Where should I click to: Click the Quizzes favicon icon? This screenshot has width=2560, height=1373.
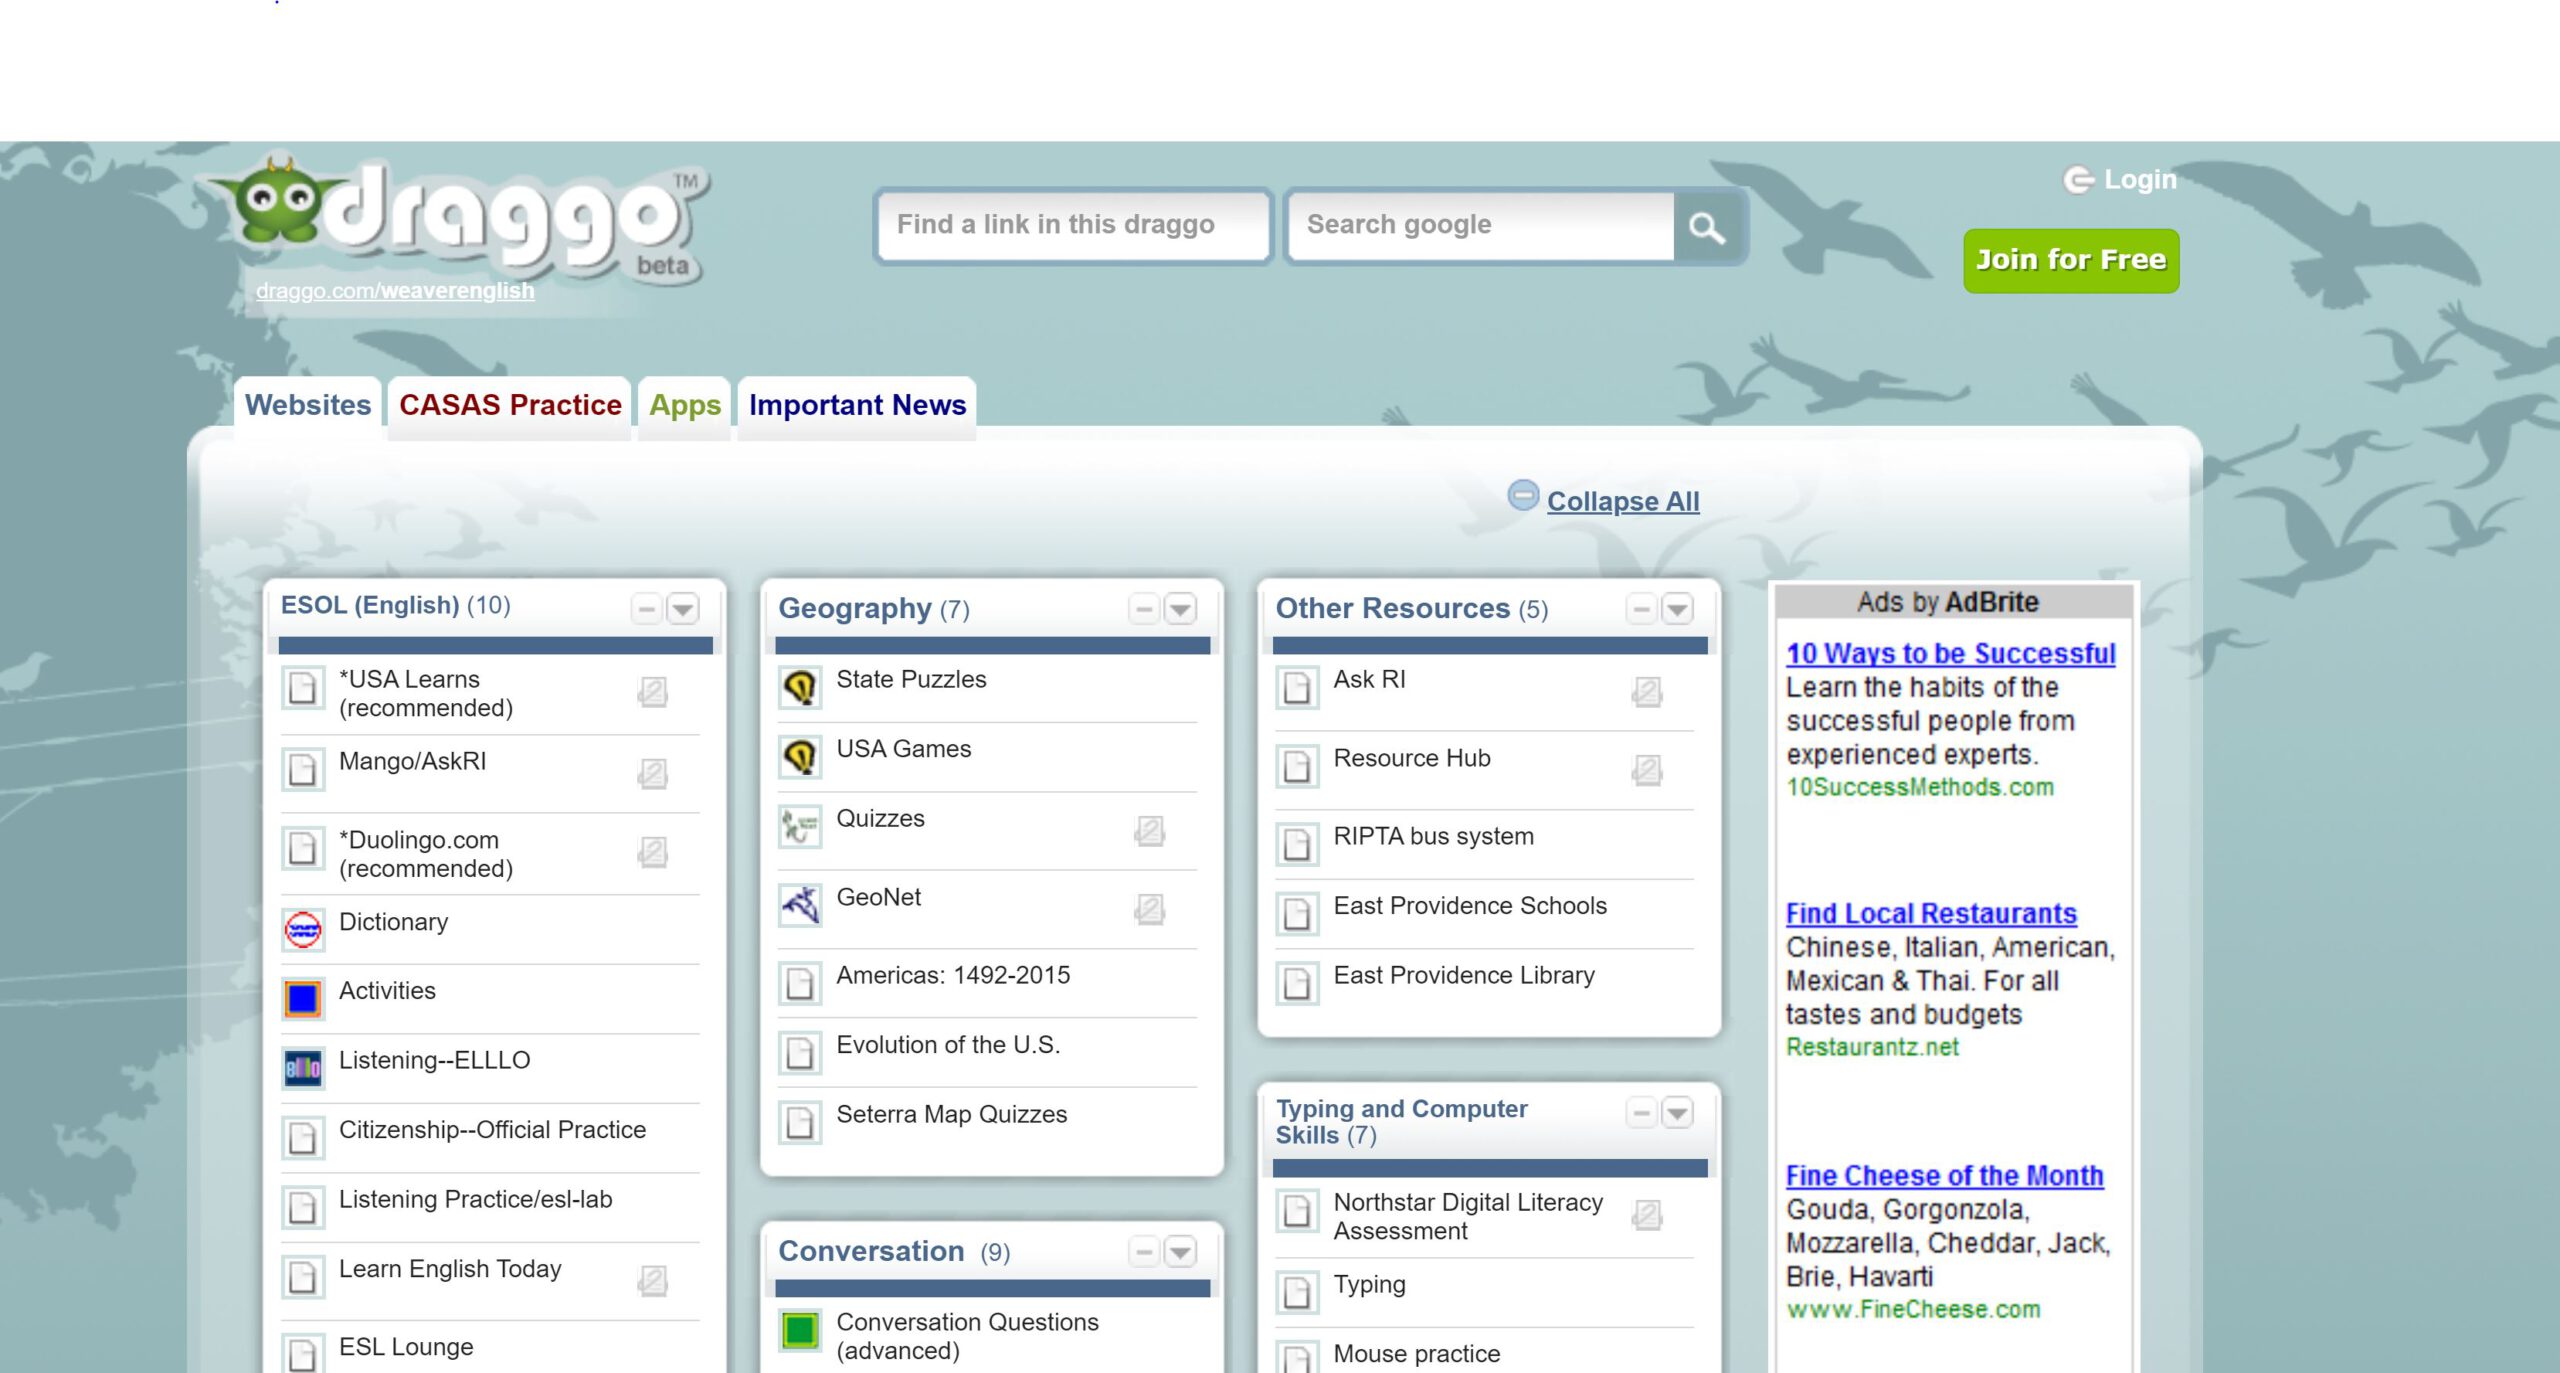pos(800,826)
